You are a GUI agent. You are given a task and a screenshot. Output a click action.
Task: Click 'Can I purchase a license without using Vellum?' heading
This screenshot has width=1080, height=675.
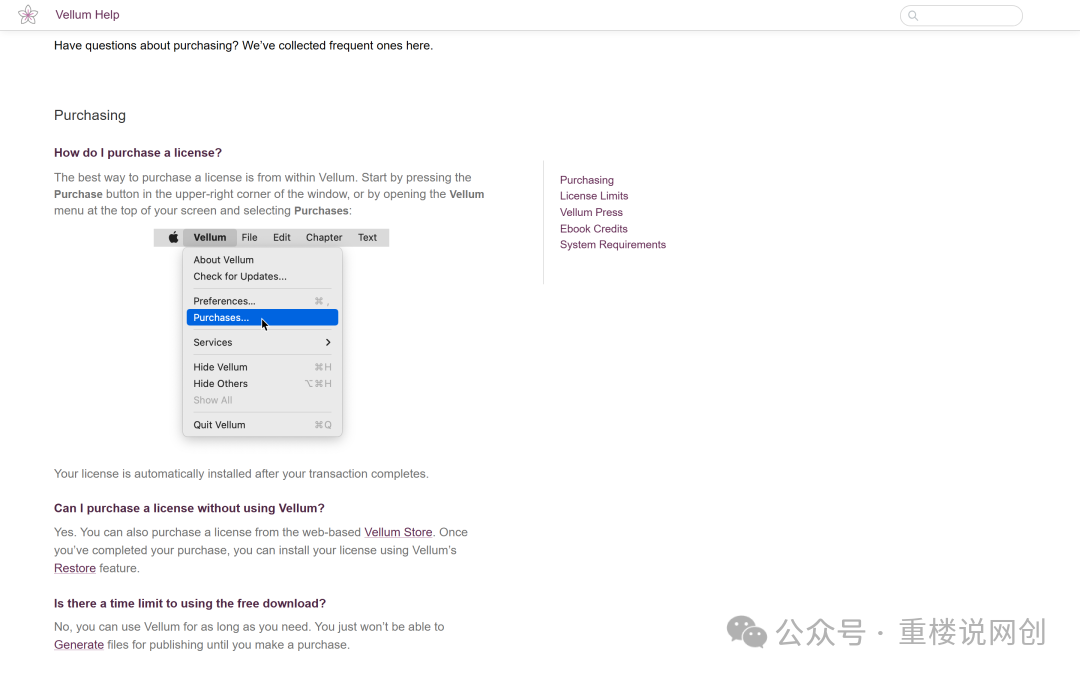click(189, 508)
